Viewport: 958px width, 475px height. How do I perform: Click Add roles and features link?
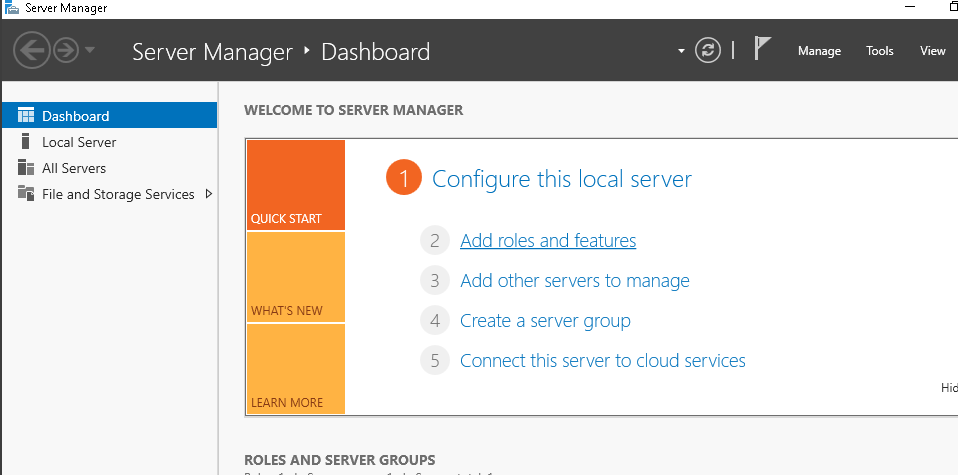click(x=547, y=241)
